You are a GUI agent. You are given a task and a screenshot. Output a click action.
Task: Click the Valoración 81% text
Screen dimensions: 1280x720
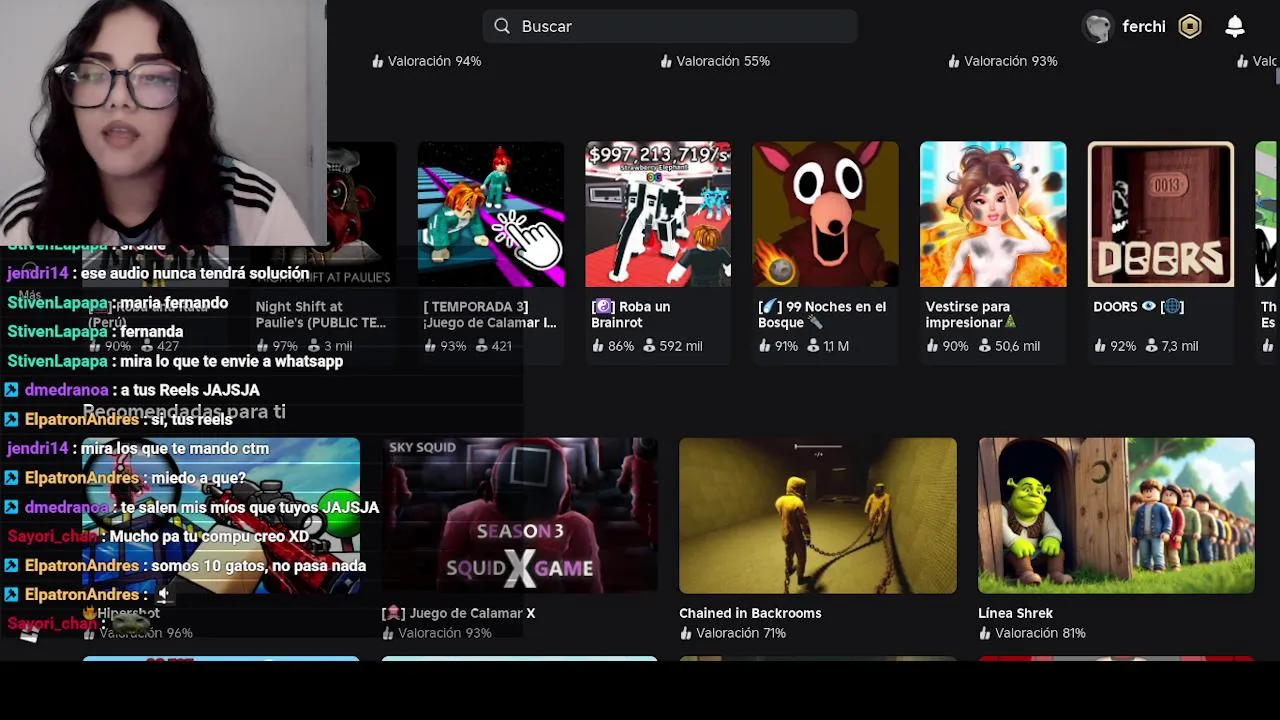tap(1040, 633)
